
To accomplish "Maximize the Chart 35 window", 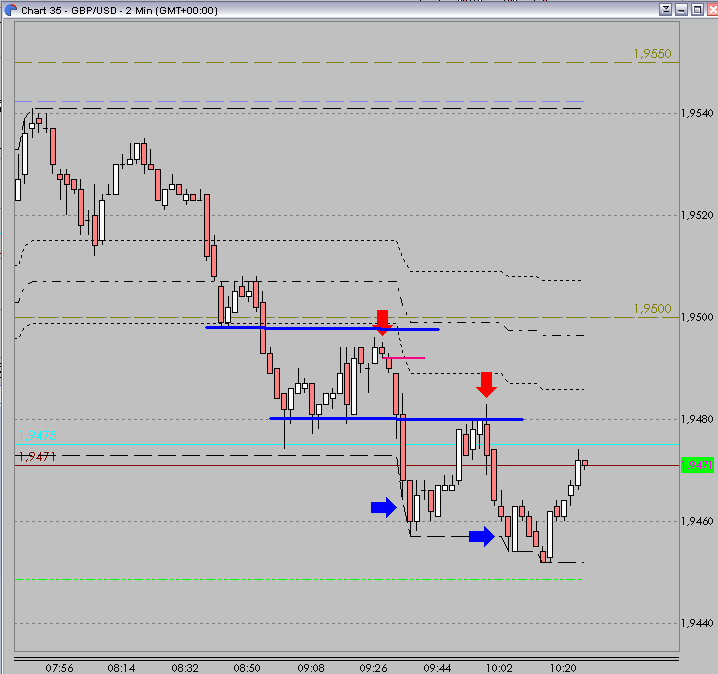I will (x=697, y=10).
